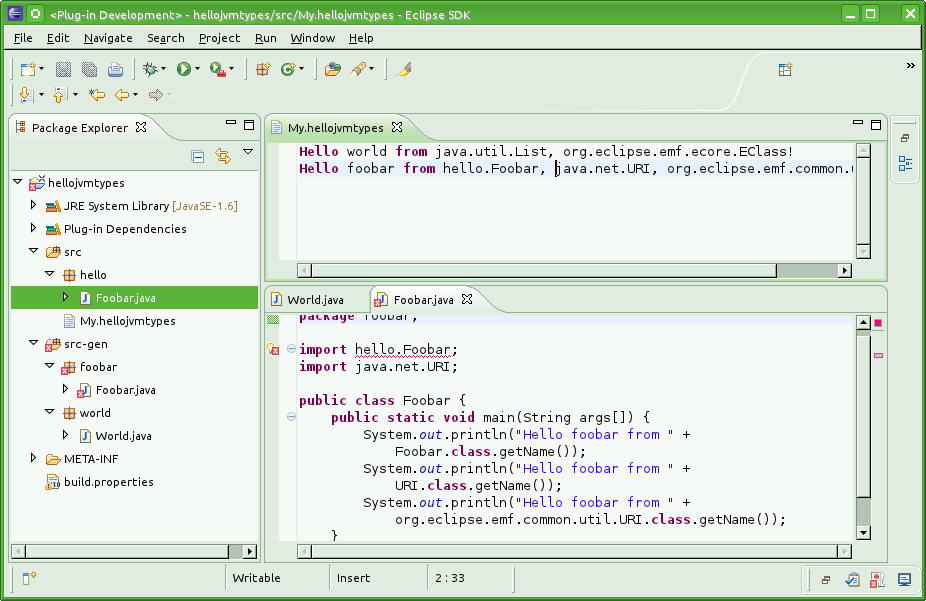Screen dimensions: 926x601
Task: Click the Open Perspective icon
Action: (x=786, y=69)
